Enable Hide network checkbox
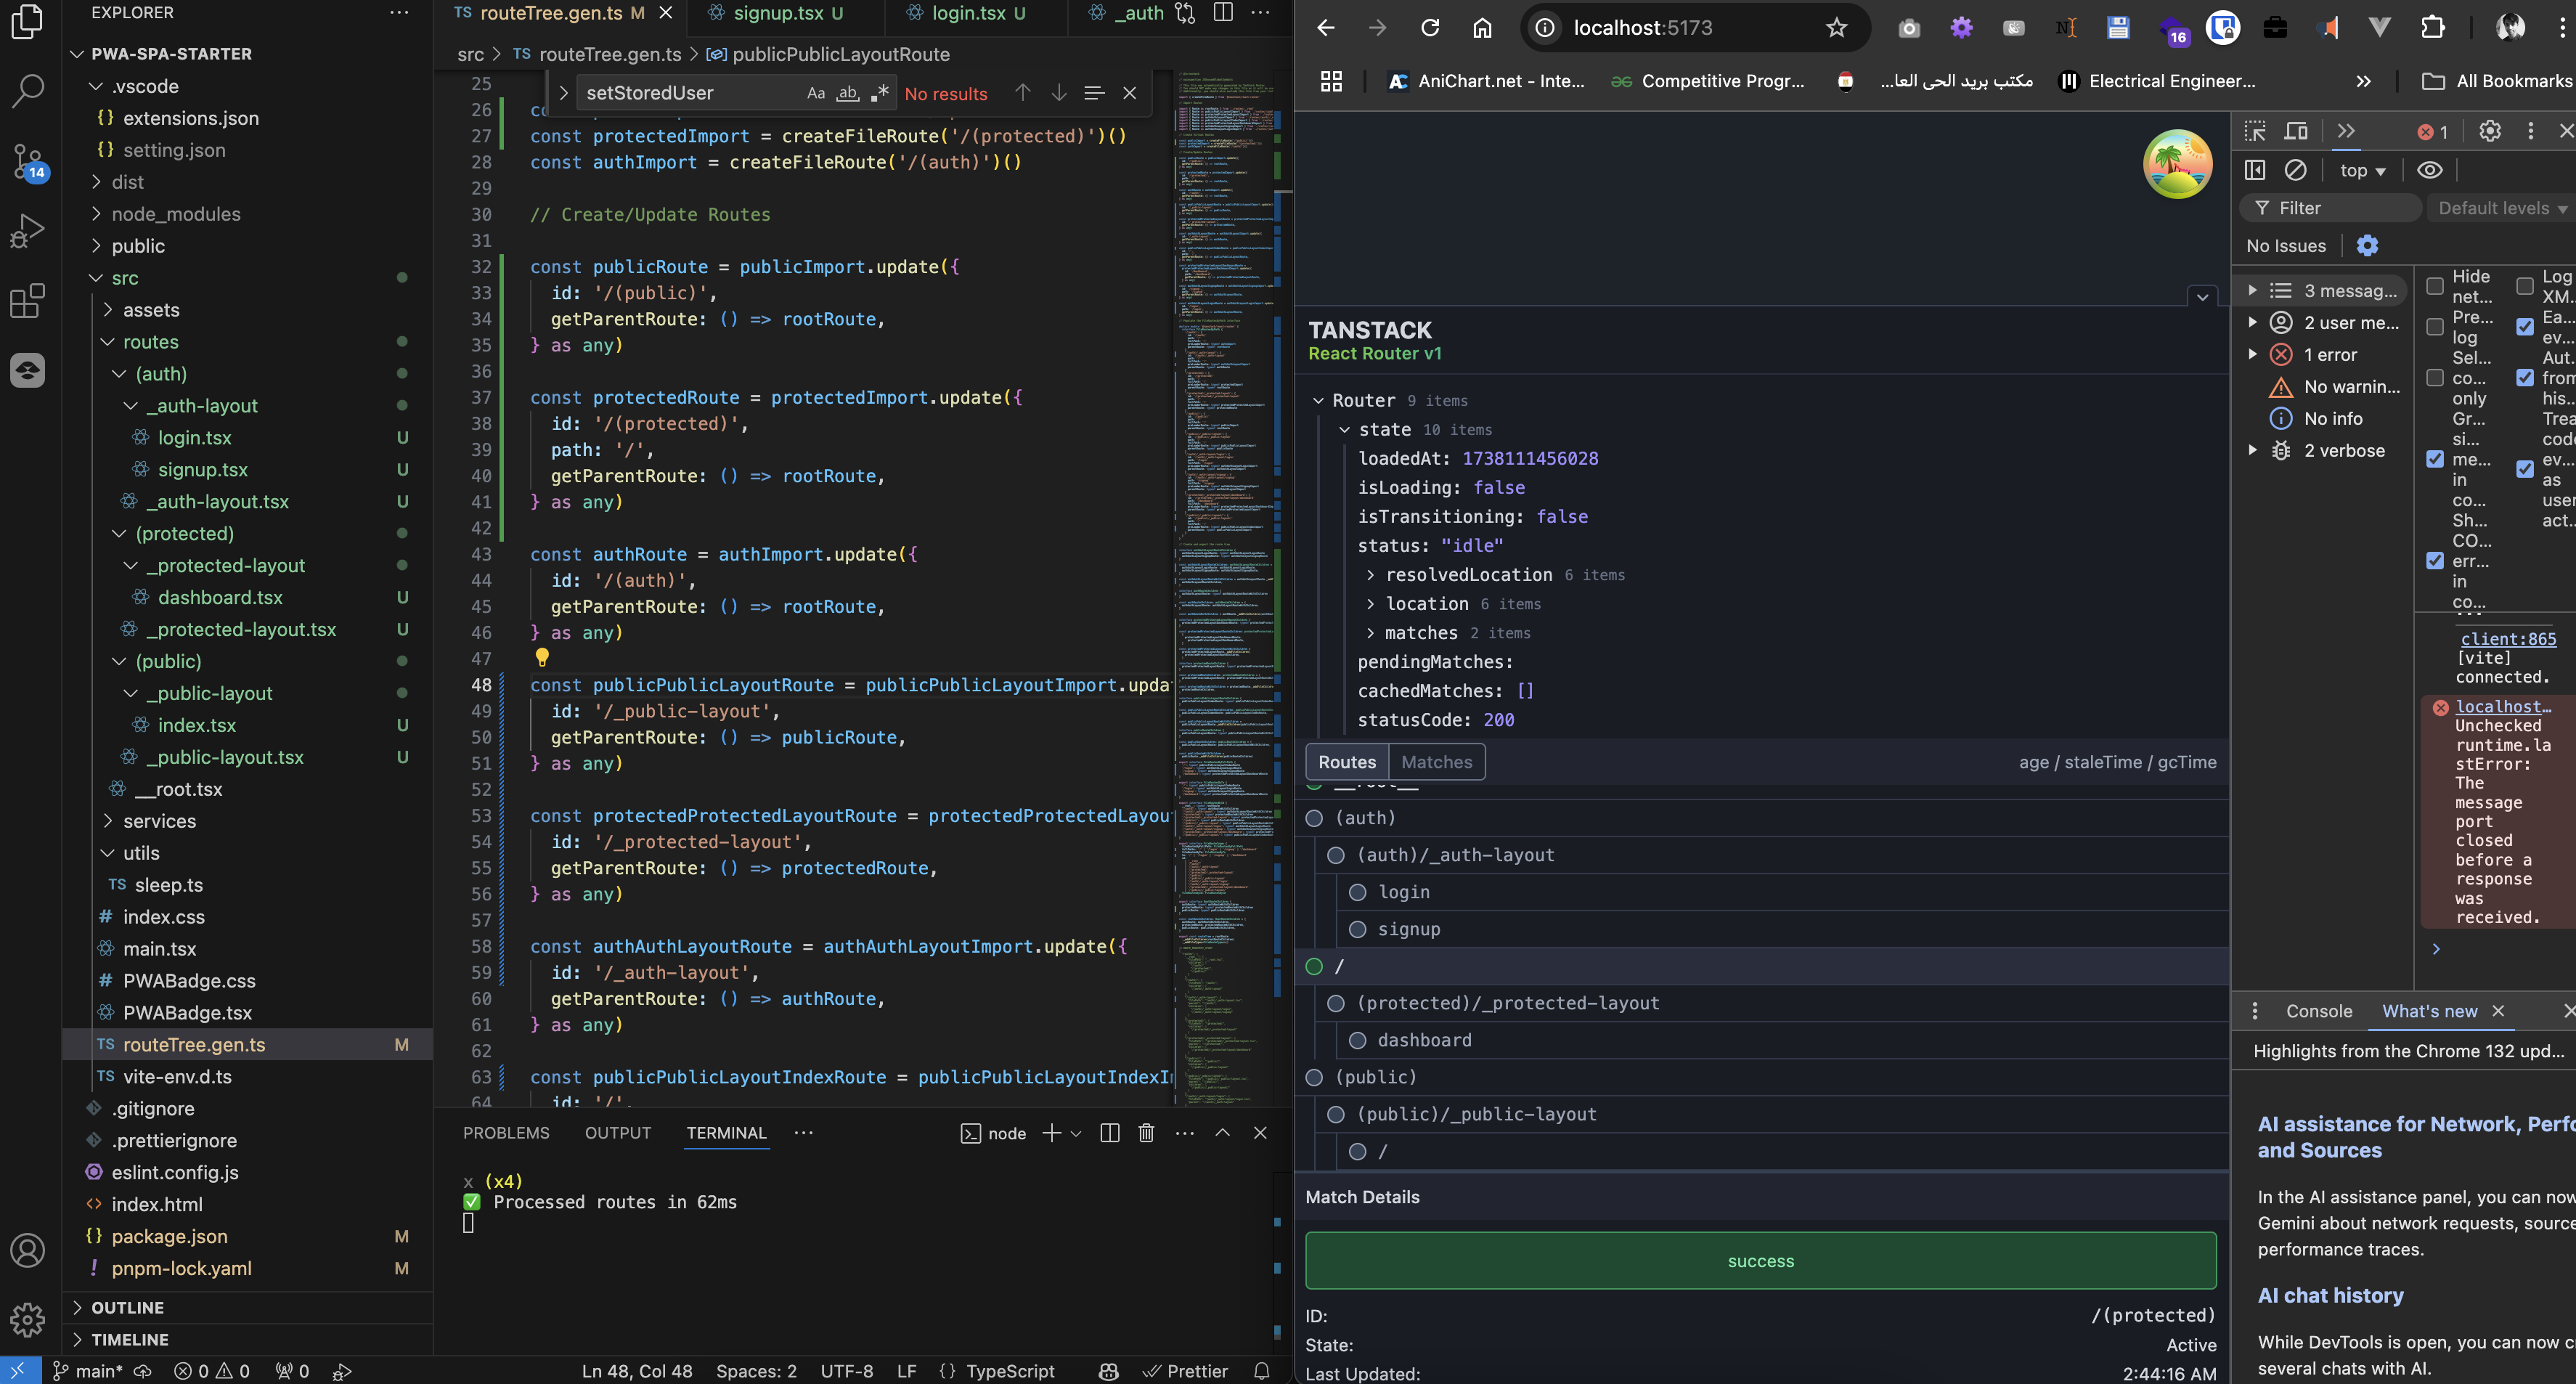2576x1384 pixels. 2435,286
